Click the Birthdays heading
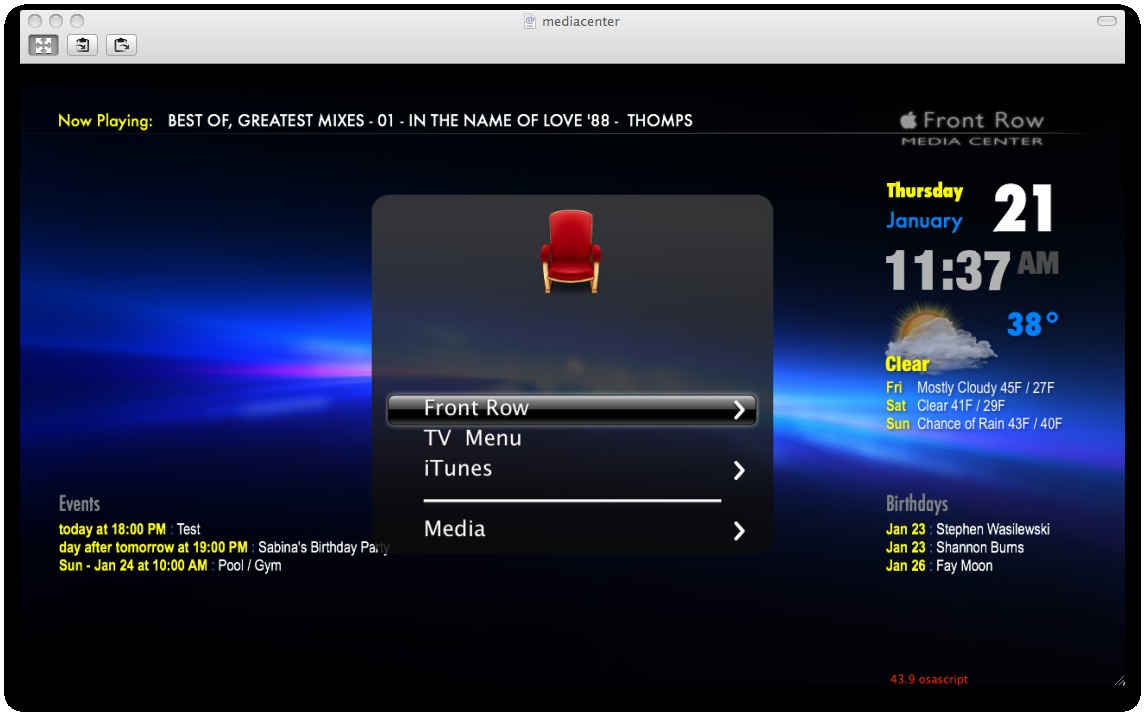 916,504
